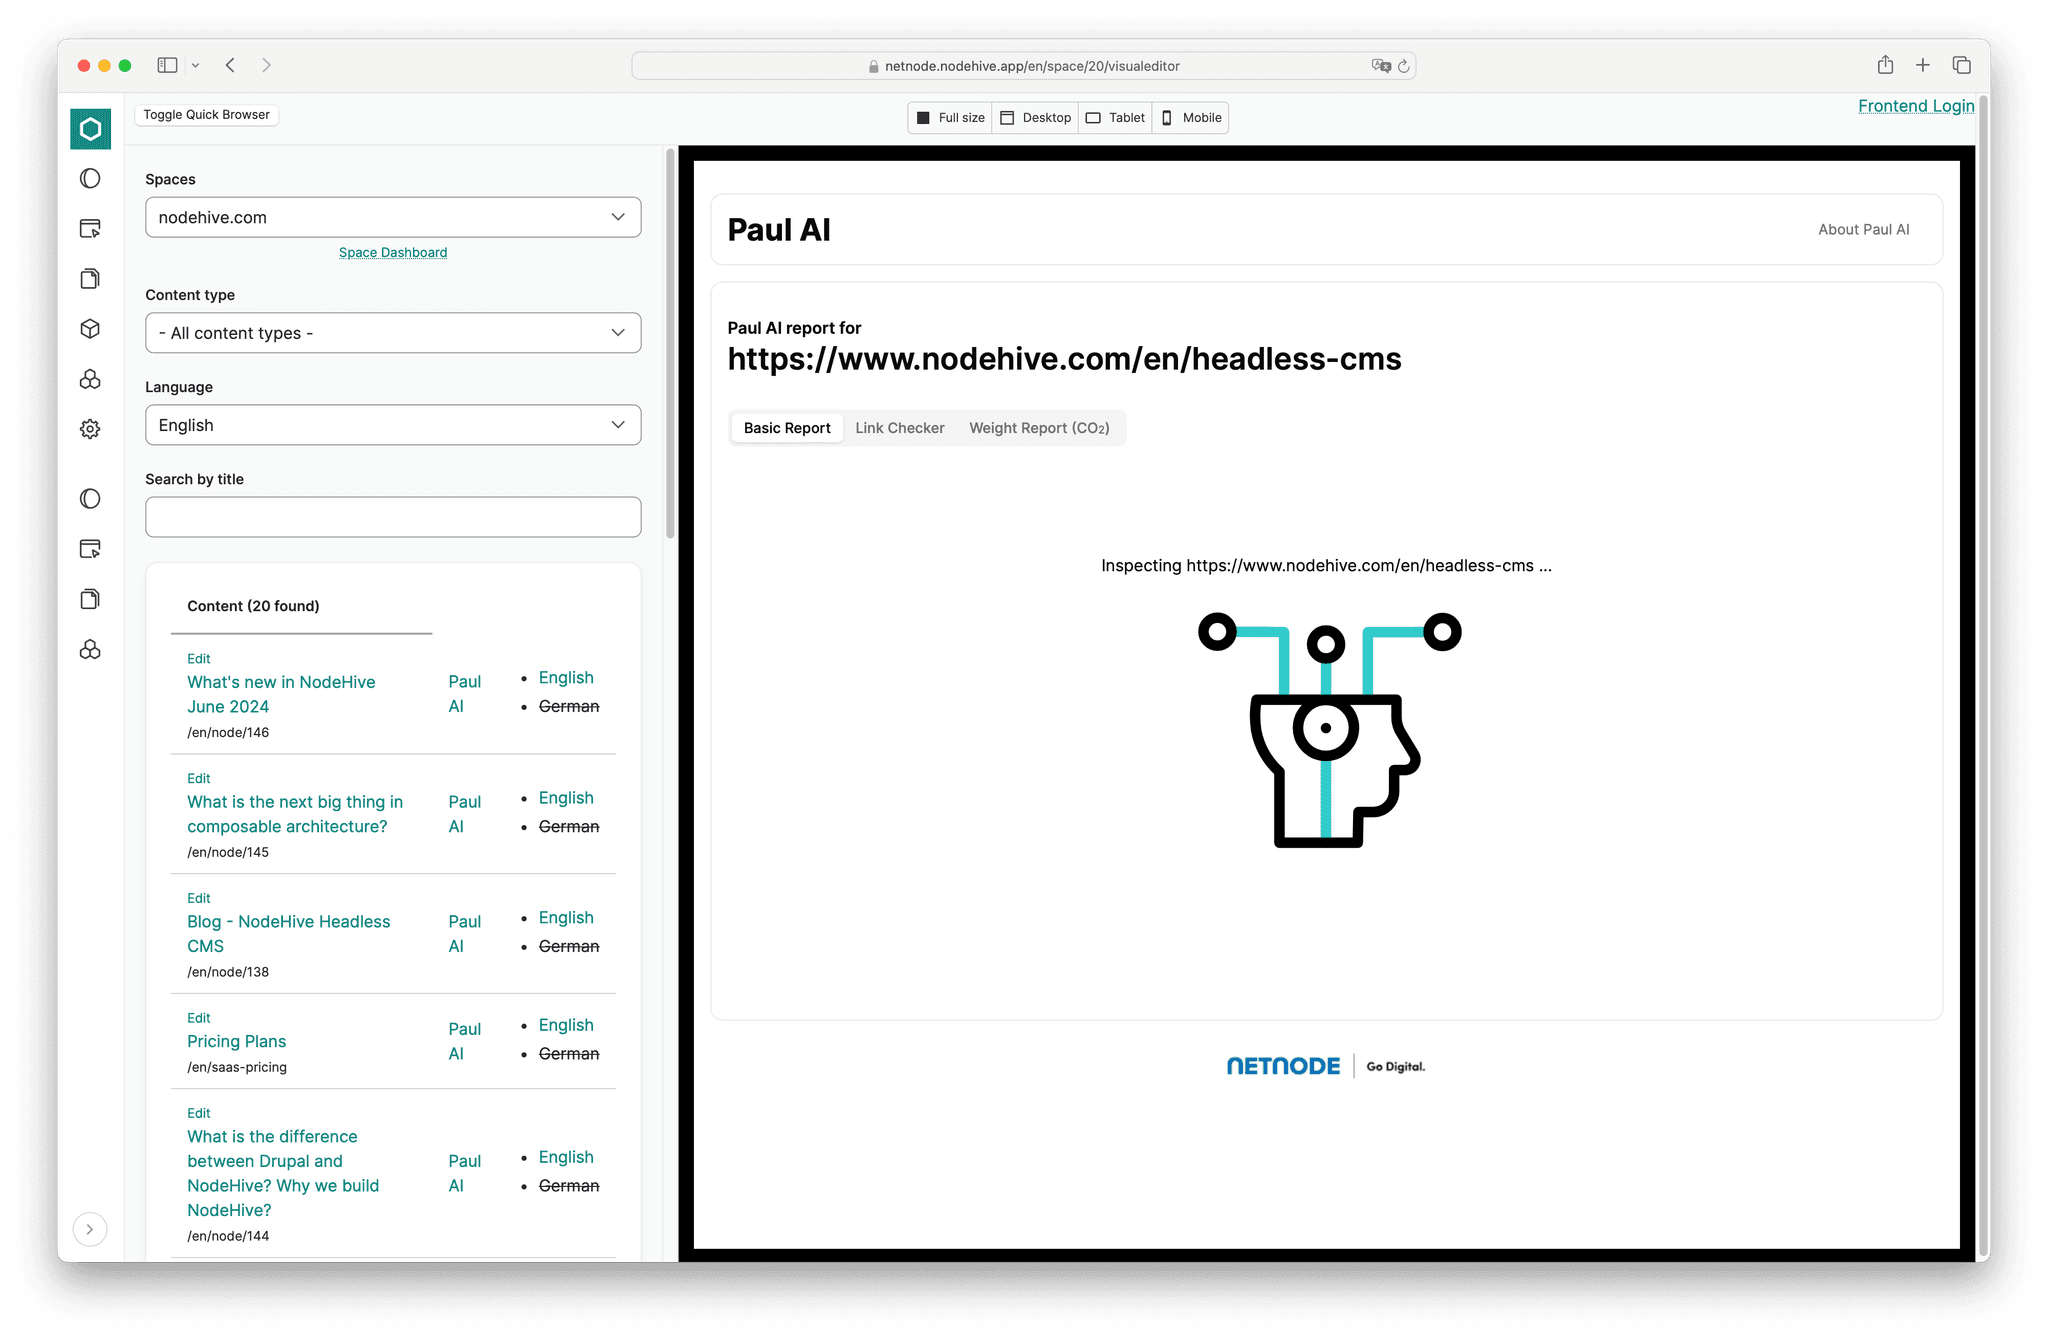
Task: Open What's new in NodeHive June 2024
Action: coord(281,694)
